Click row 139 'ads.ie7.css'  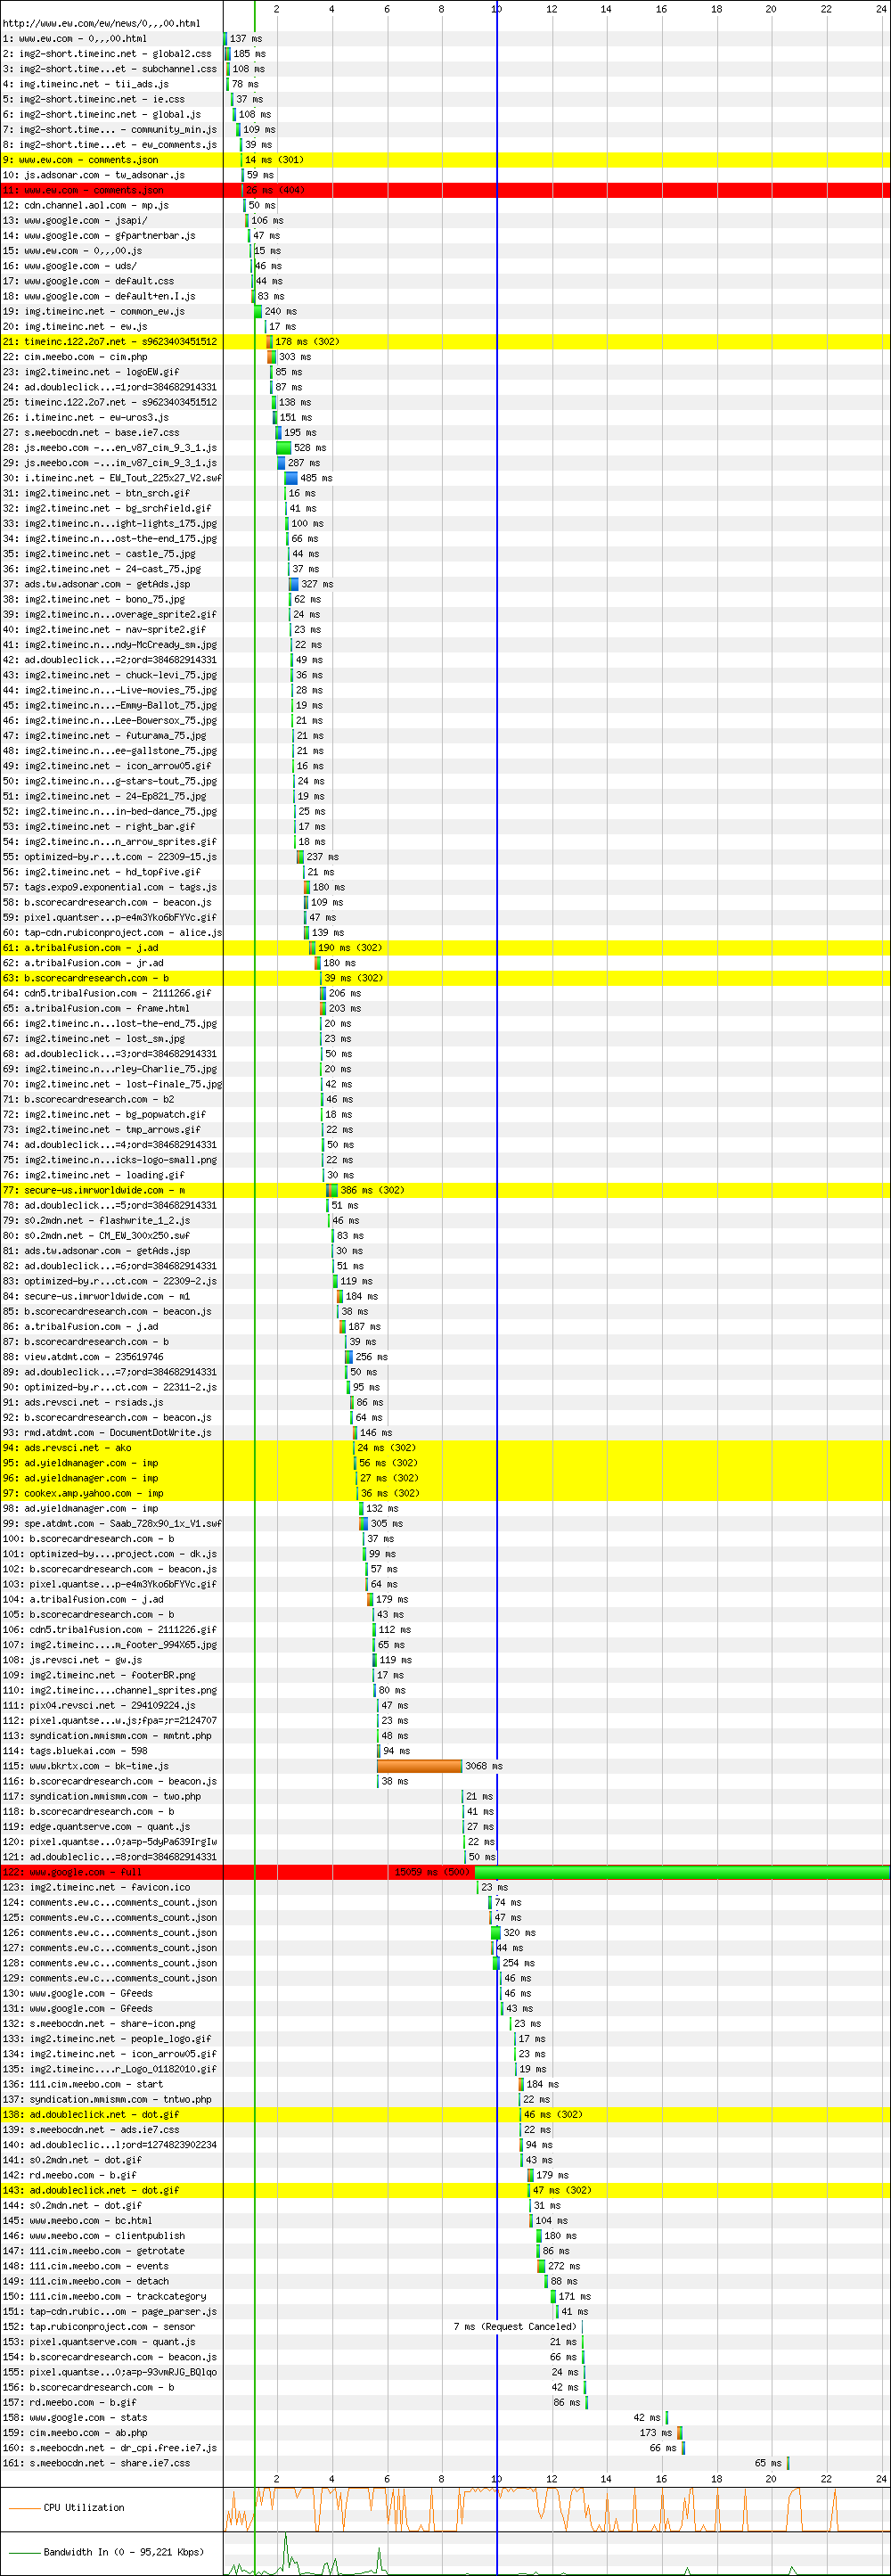(x=445, y=2130)
